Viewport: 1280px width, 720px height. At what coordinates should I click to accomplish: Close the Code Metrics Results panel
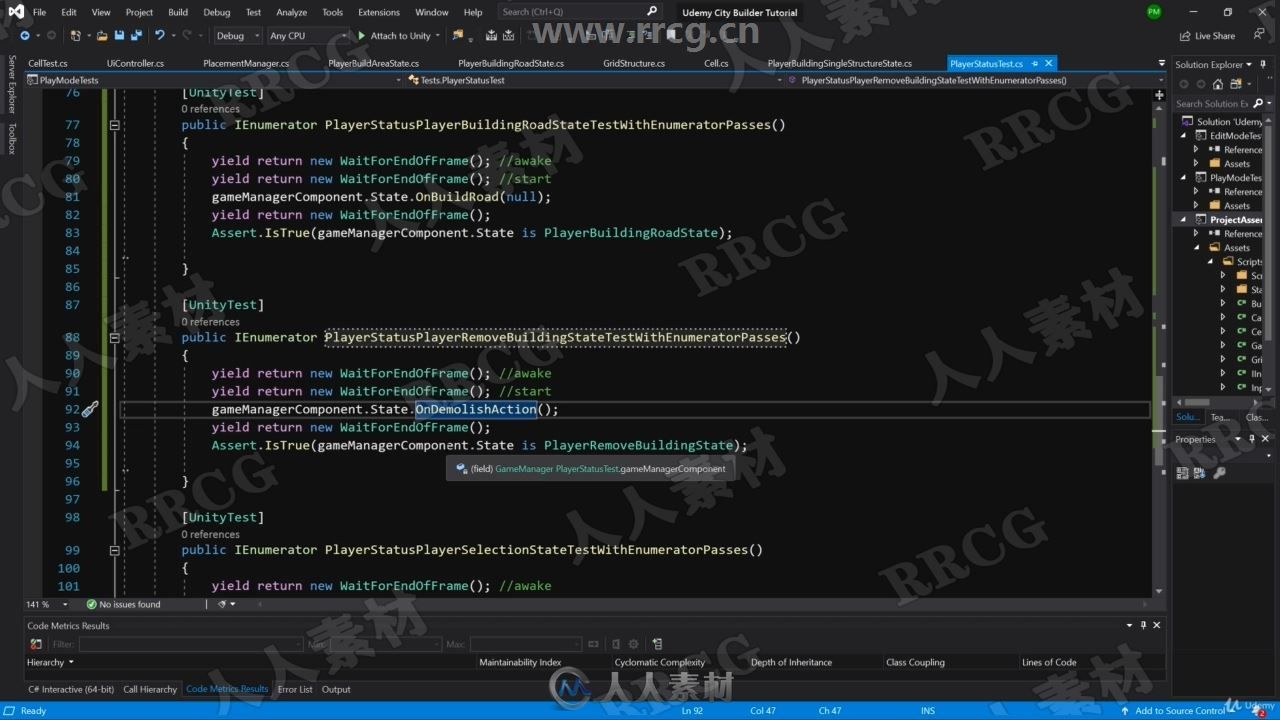coord(1157,625)
